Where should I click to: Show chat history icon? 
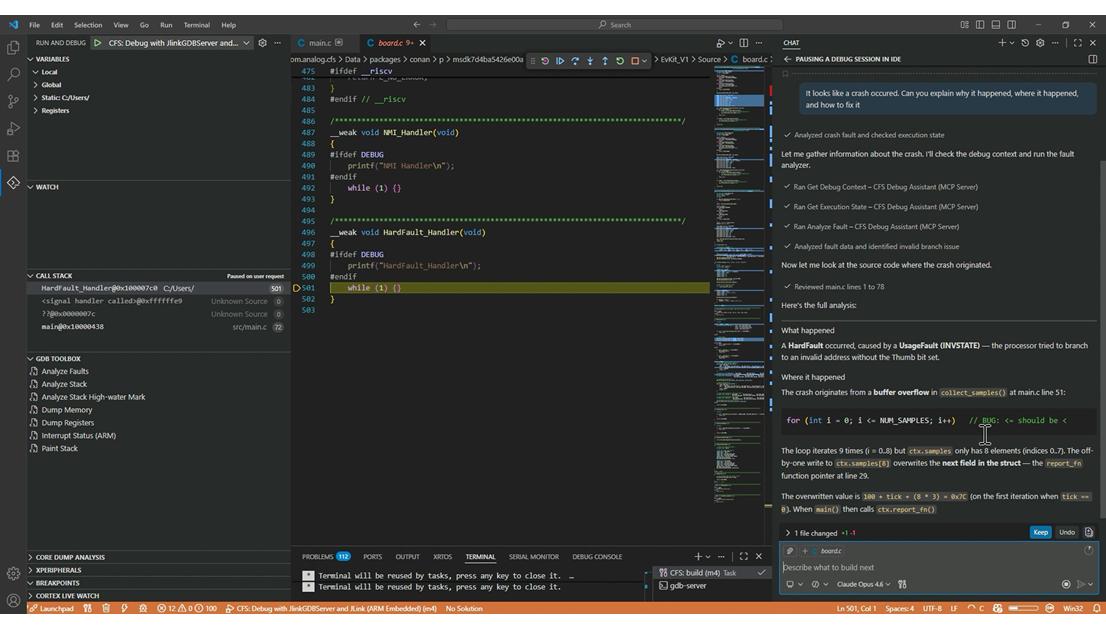pos(1025,43)
